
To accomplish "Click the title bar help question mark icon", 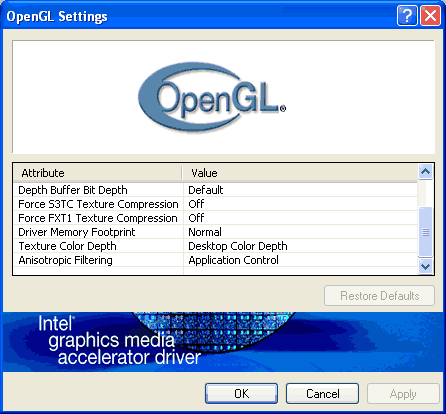I will (x=407, y=15).
